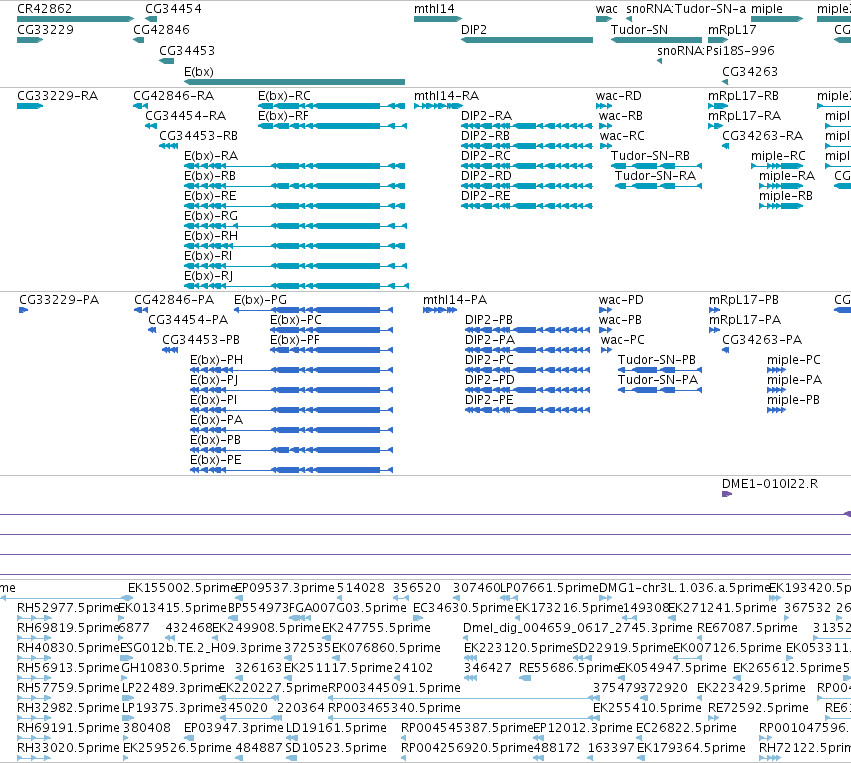The image size is (851, 763).
Task: Select EST RH52977.5prime
Action: coord(68,608)
